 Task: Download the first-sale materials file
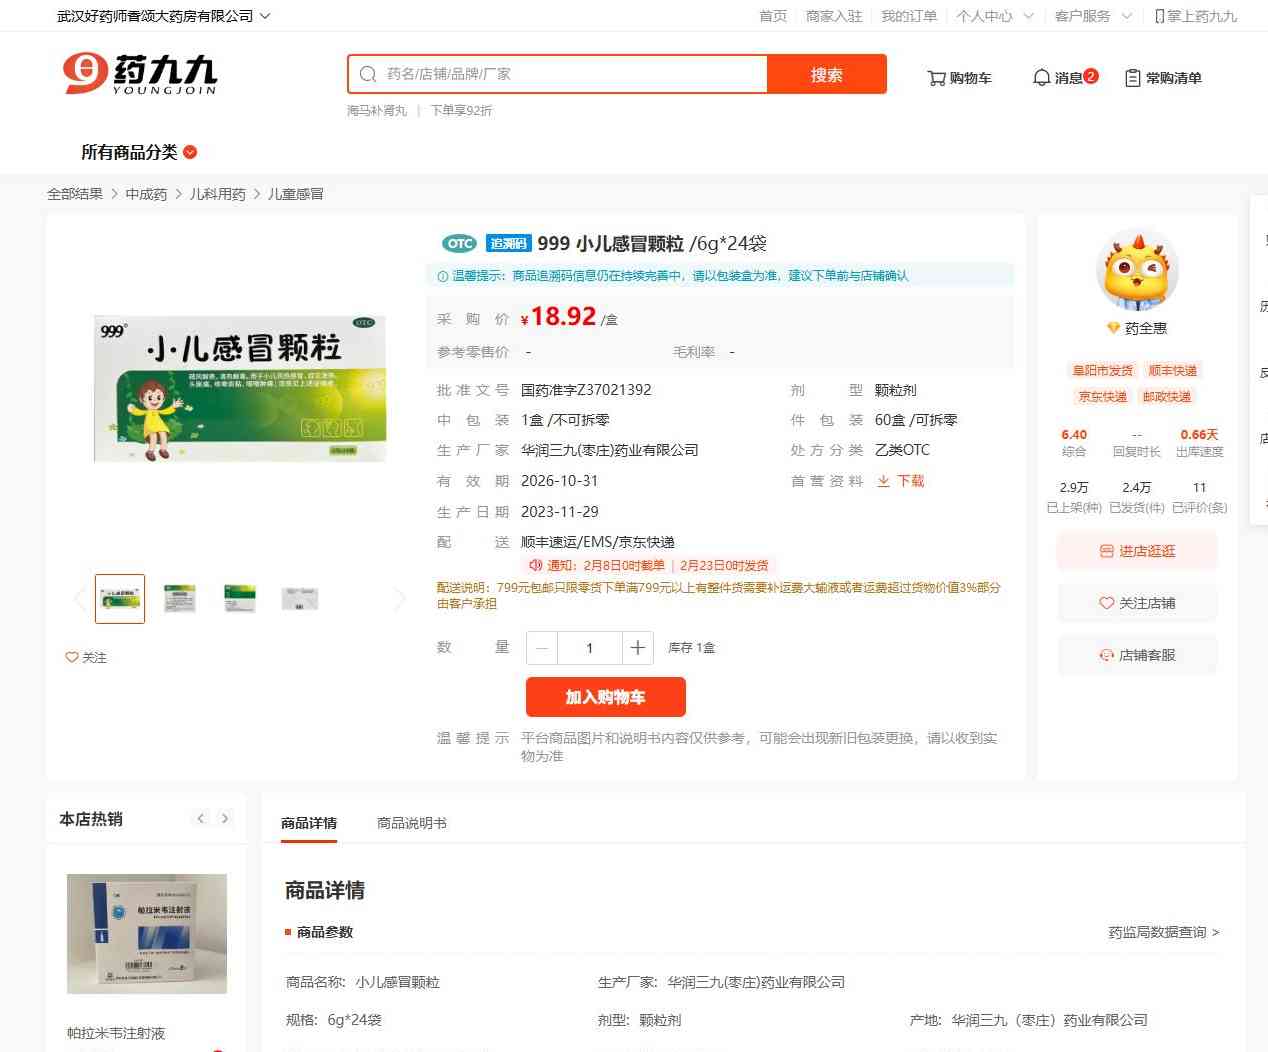click(x=900, y=481)
